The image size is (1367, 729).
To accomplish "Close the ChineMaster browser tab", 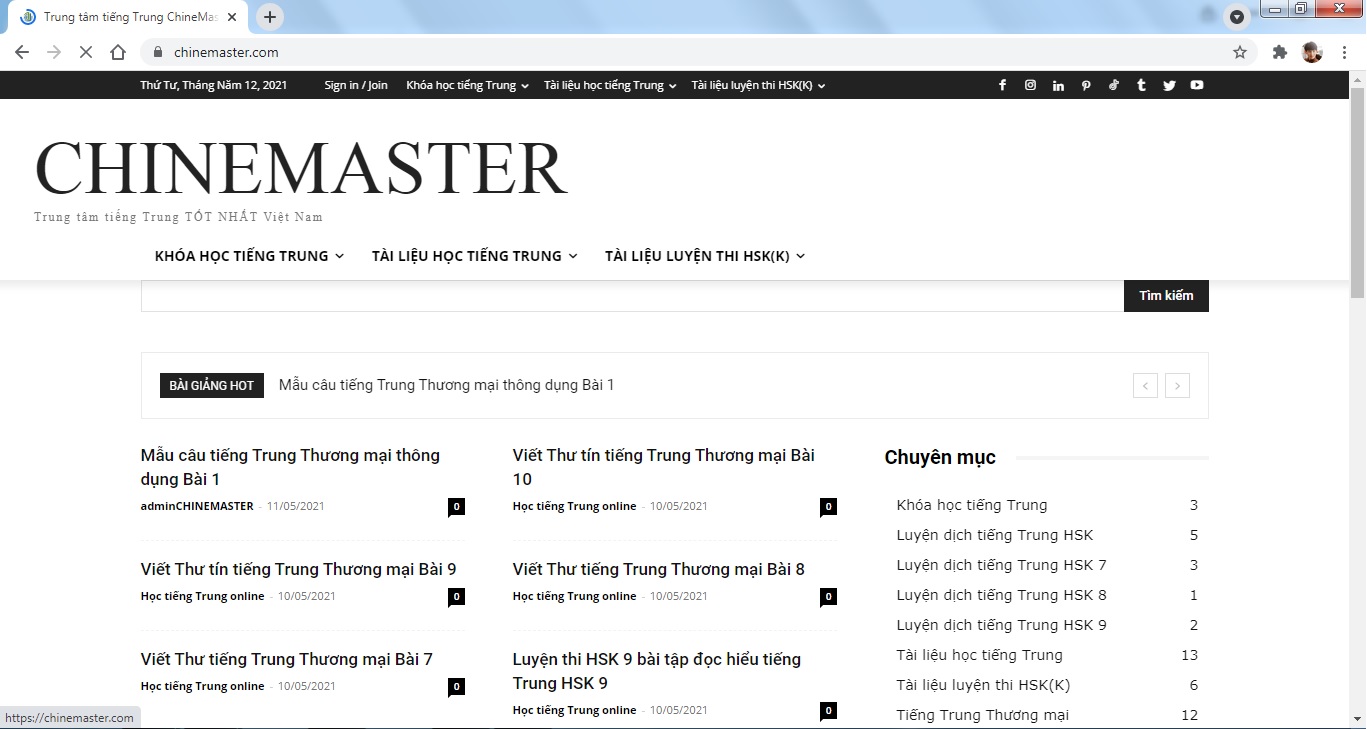I will click(233, 17).
